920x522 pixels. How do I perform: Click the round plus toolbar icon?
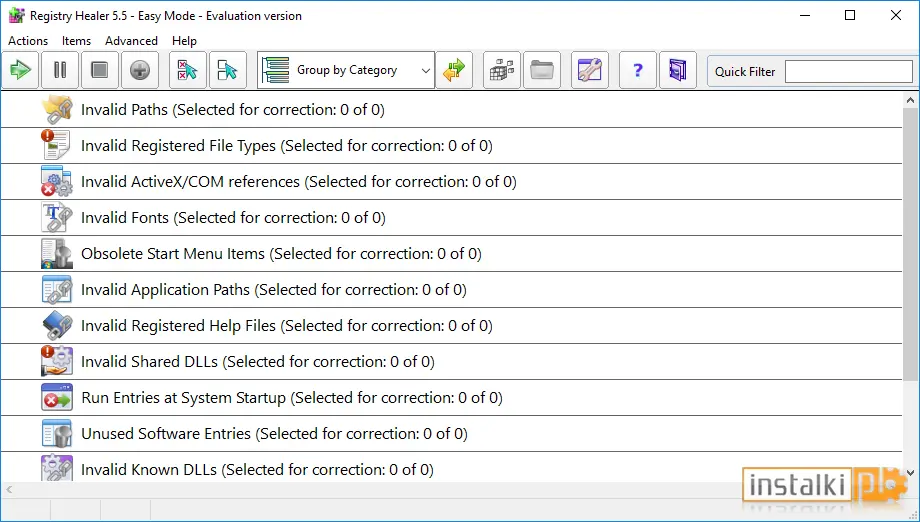coord(140,70)
